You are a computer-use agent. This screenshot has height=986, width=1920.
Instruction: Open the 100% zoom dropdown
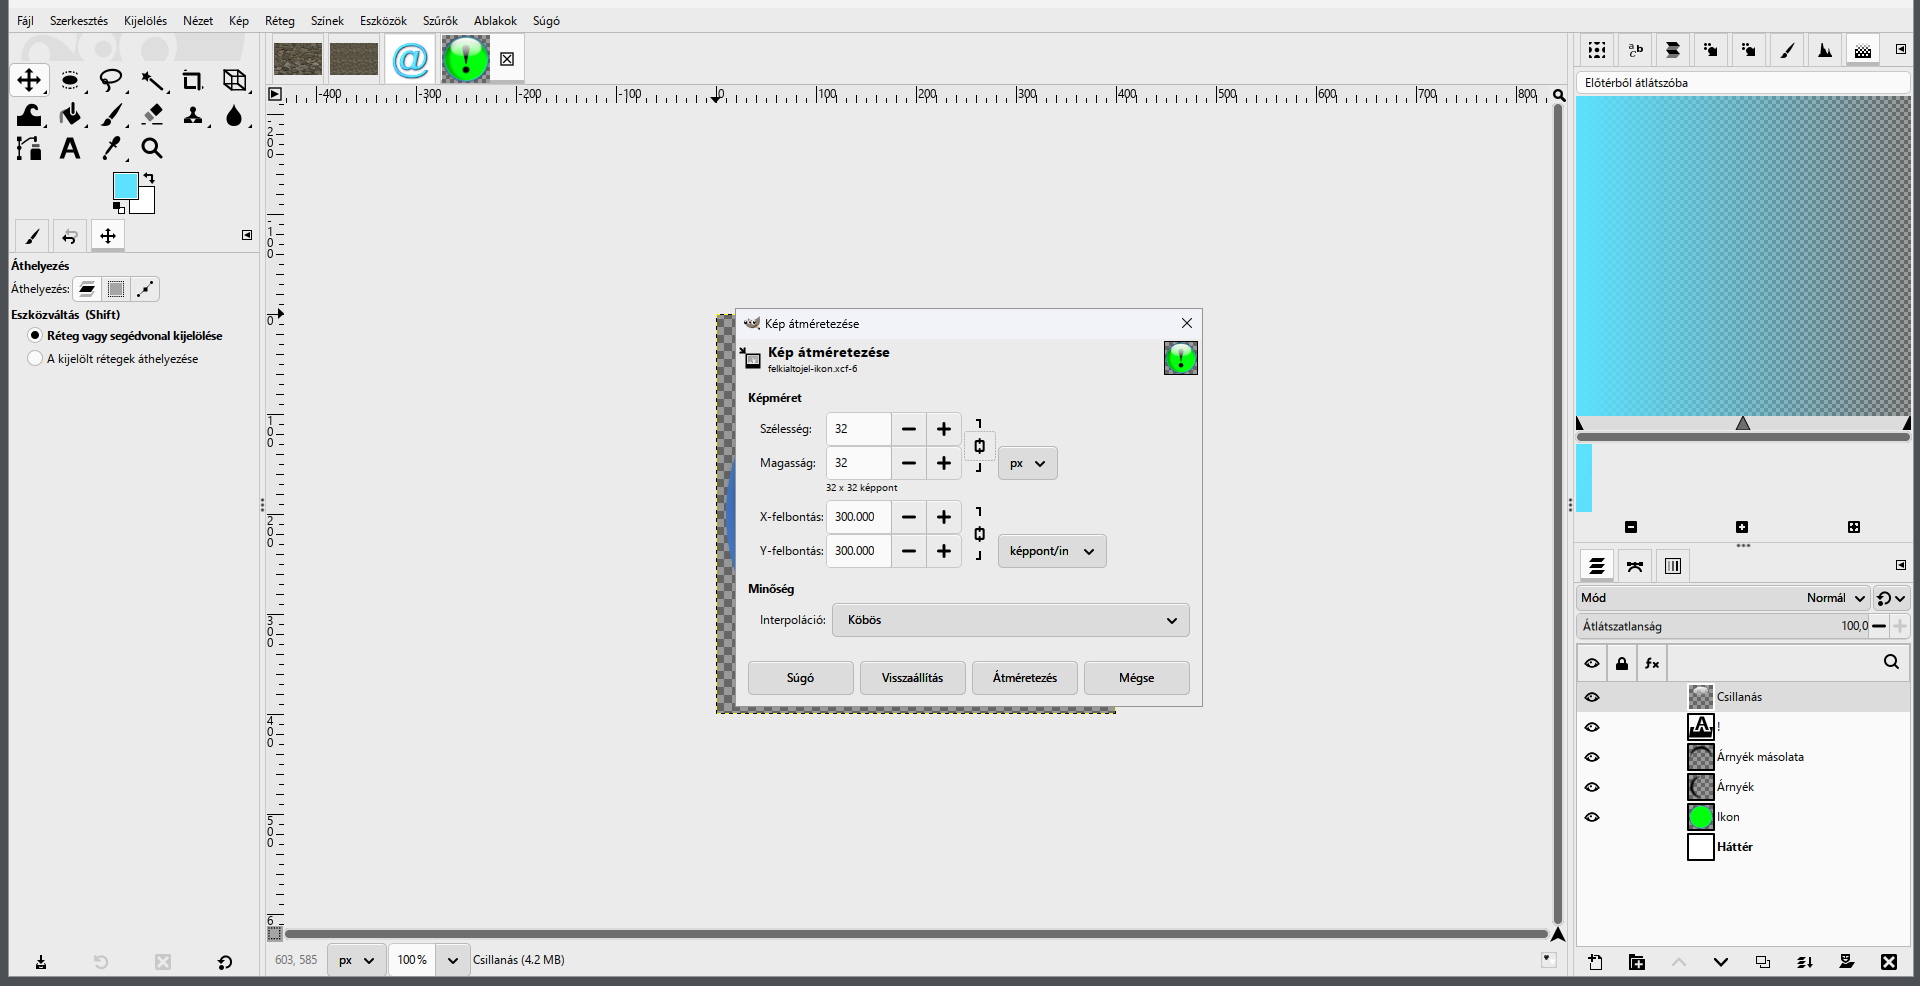[452, 960]
